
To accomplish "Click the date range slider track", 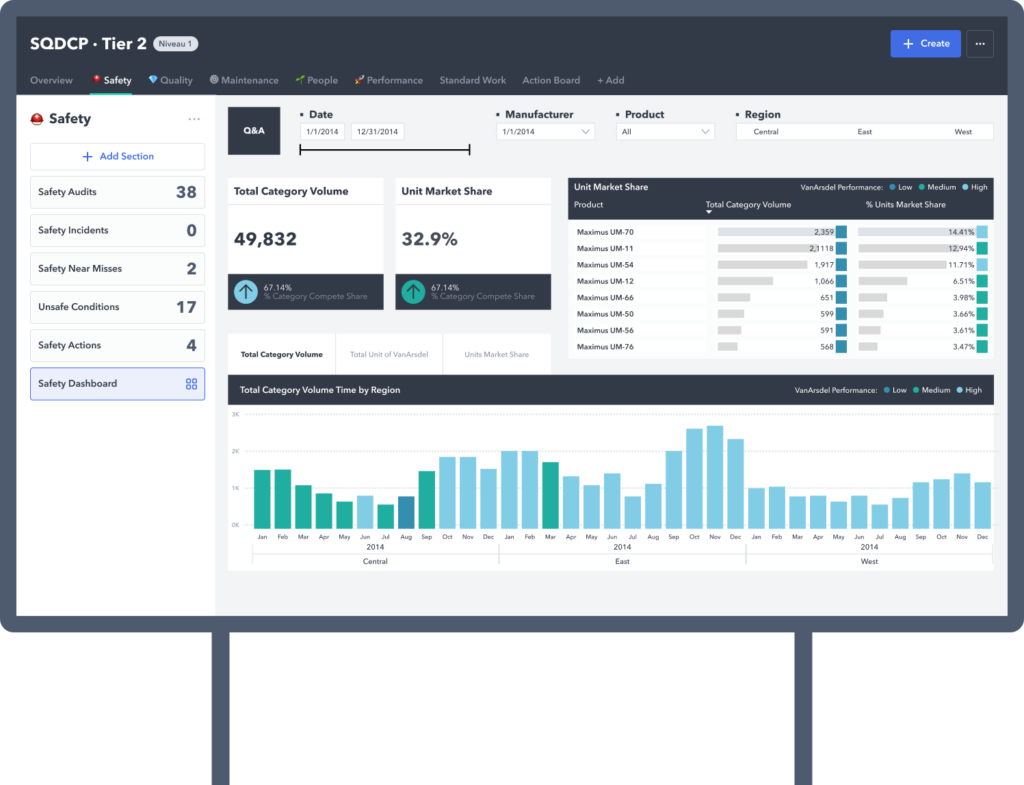I will 385,150.
